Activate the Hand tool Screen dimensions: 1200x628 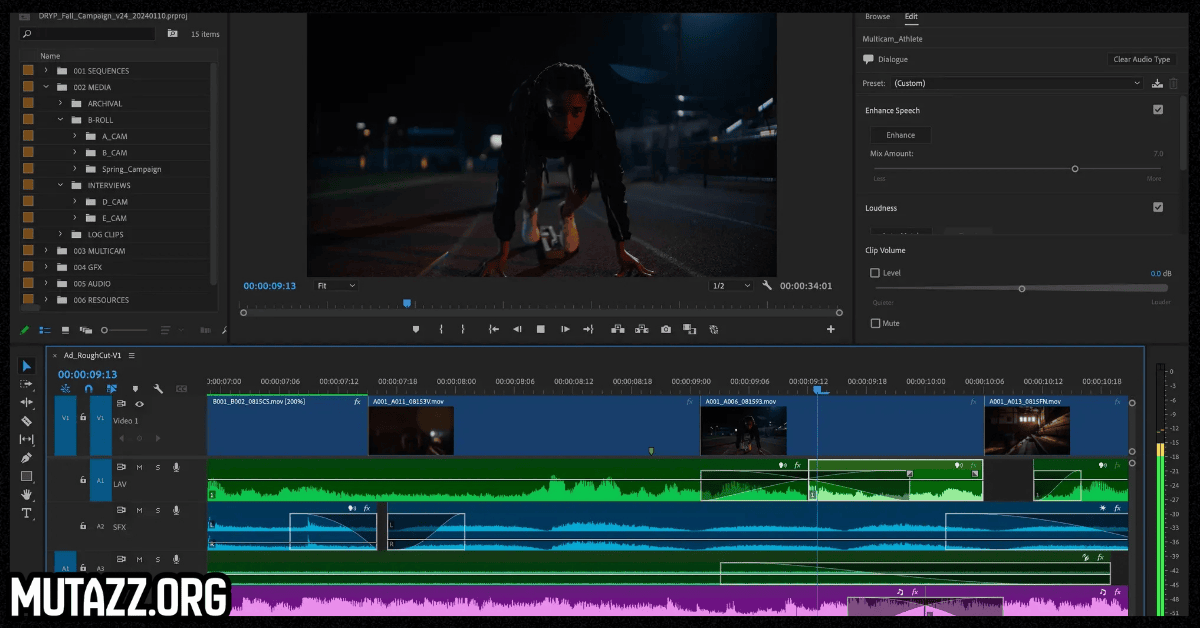(27, 494)
